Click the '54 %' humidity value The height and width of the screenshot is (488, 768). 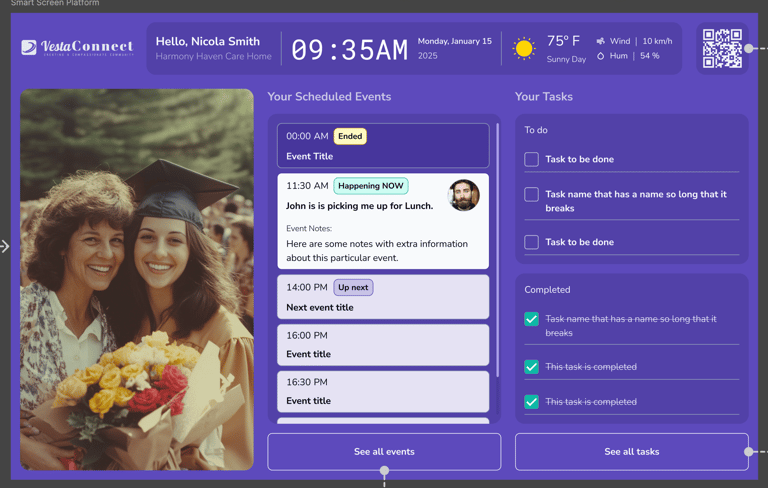tap(649, 56)
